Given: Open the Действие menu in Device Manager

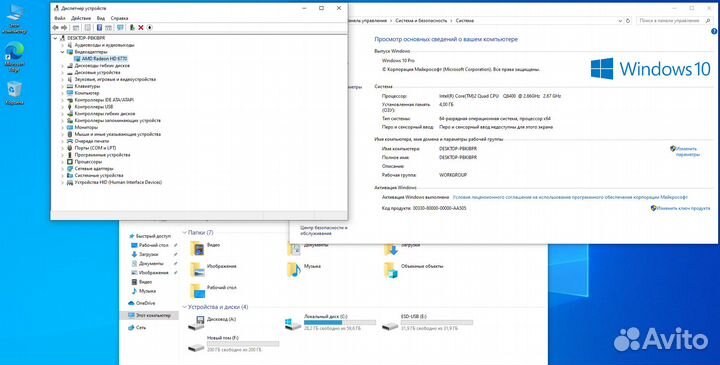Looking at the screenshot, I should (x=81, y=18).
